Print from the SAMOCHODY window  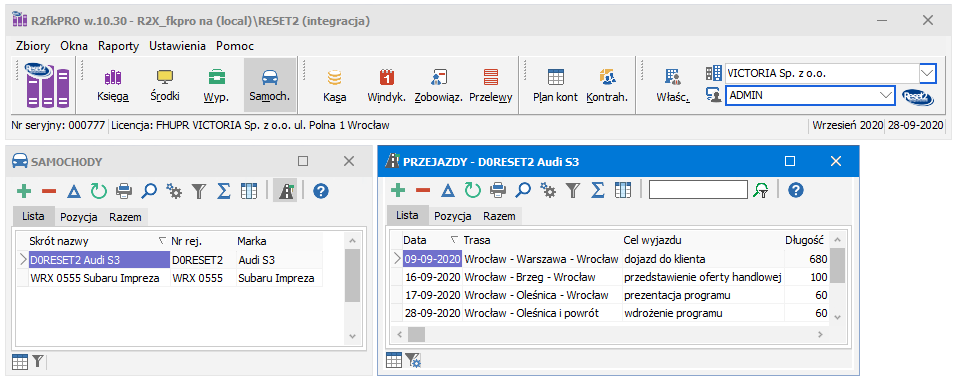tap(124, 192)
